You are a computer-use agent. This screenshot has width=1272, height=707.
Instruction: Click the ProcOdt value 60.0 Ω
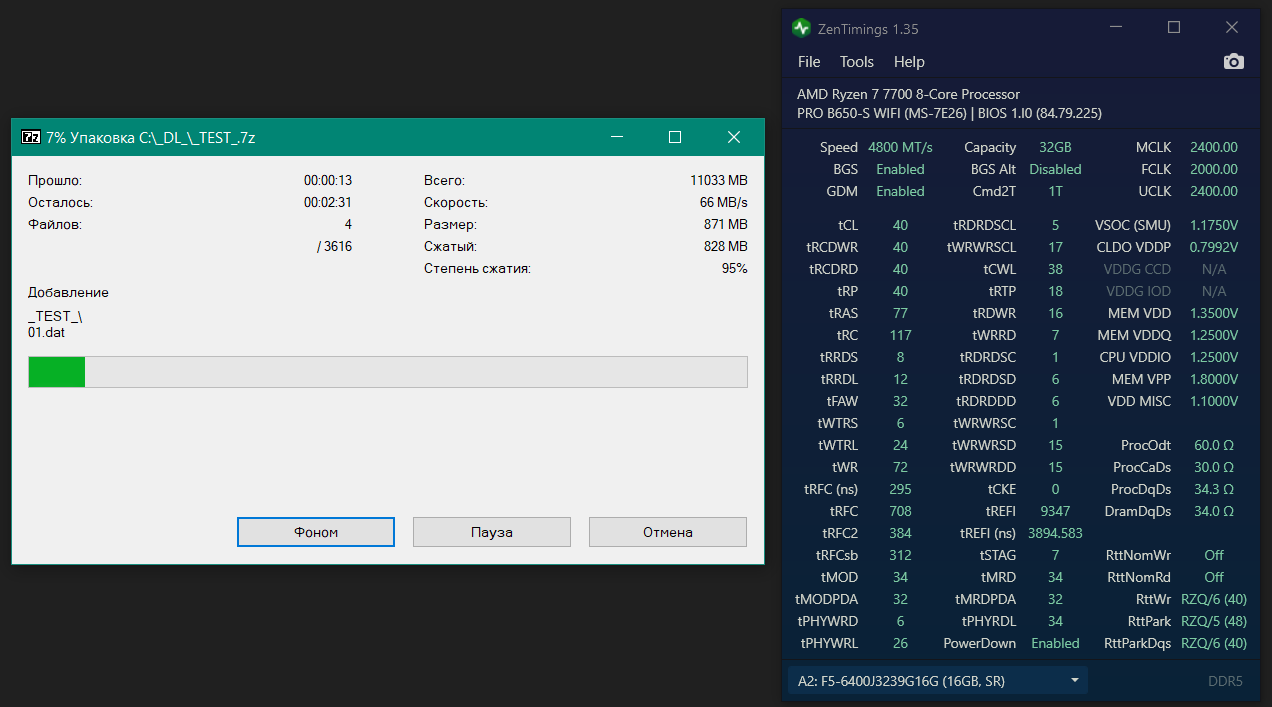pos(1213,445)
